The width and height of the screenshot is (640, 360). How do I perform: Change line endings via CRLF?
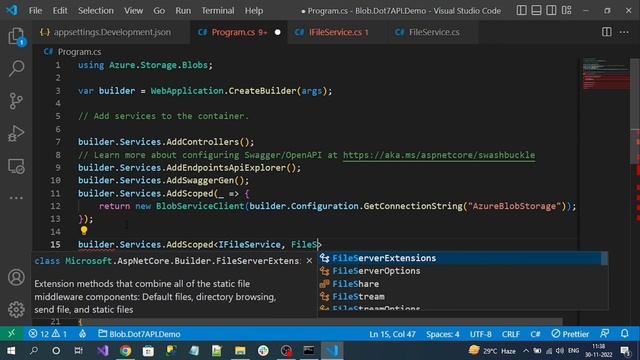click(x=511, y=334)
